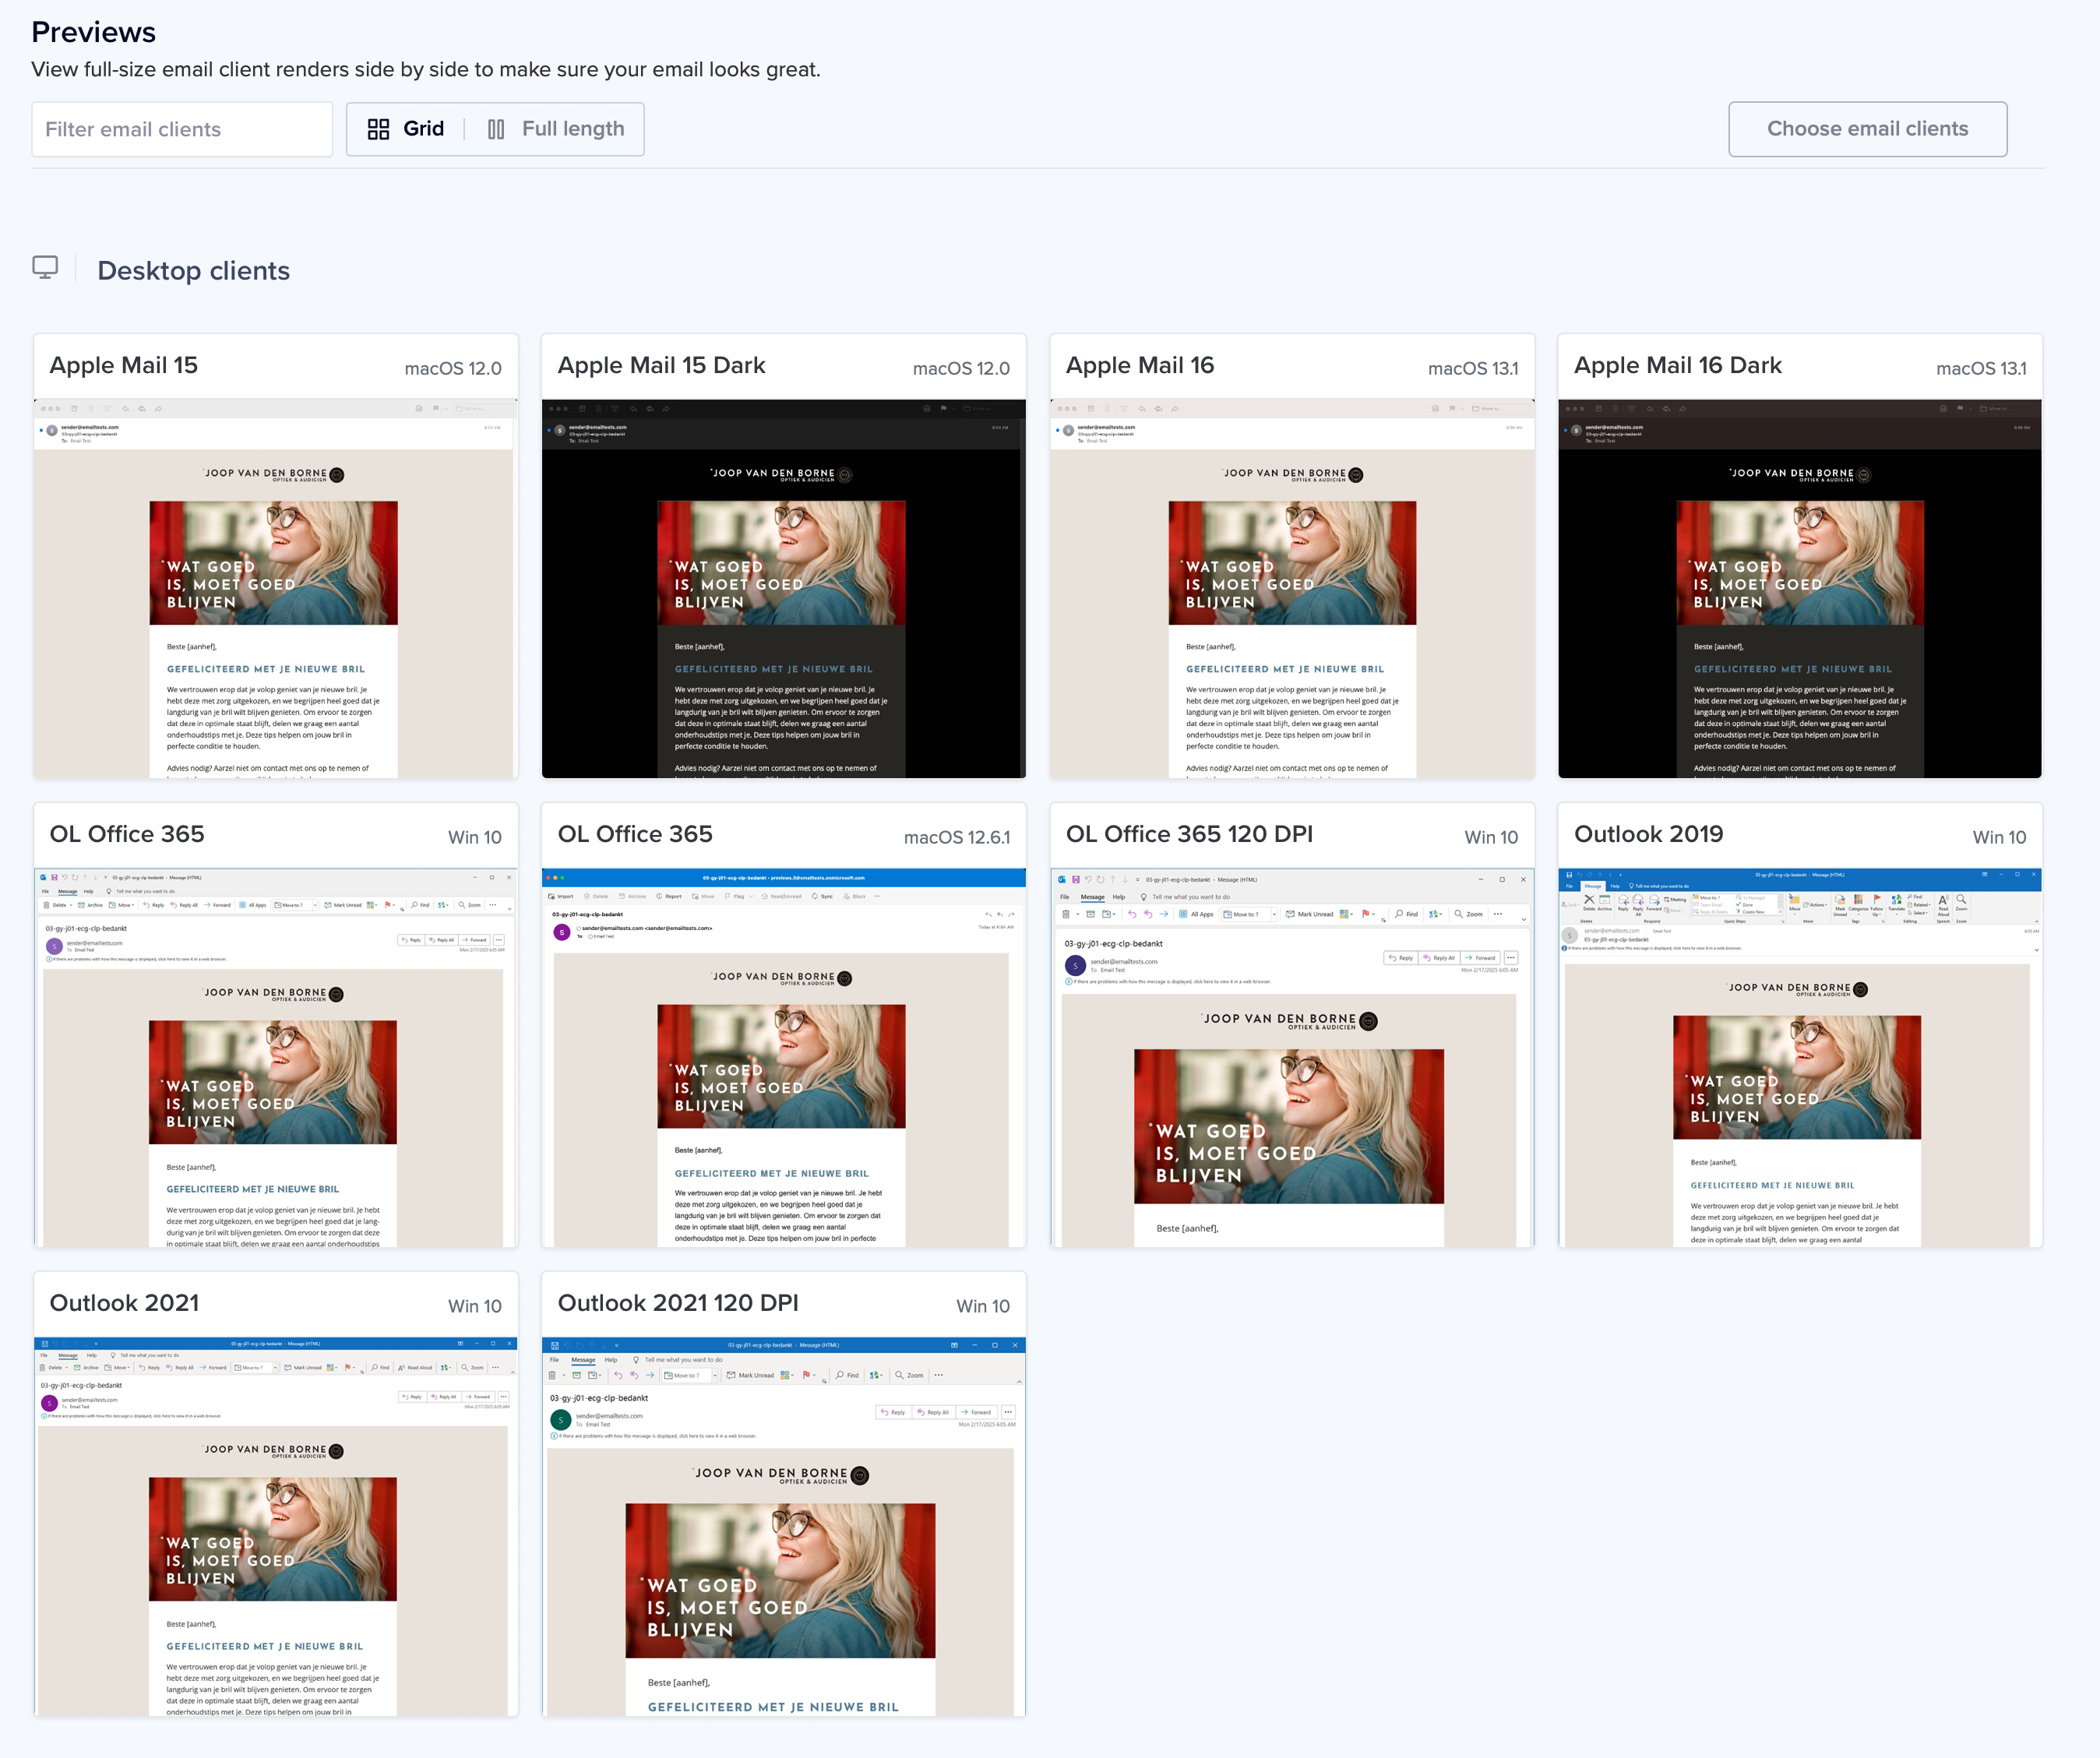
Task: Click the Outlook 2021 120 DPI card title
Action: point(678,1304)
